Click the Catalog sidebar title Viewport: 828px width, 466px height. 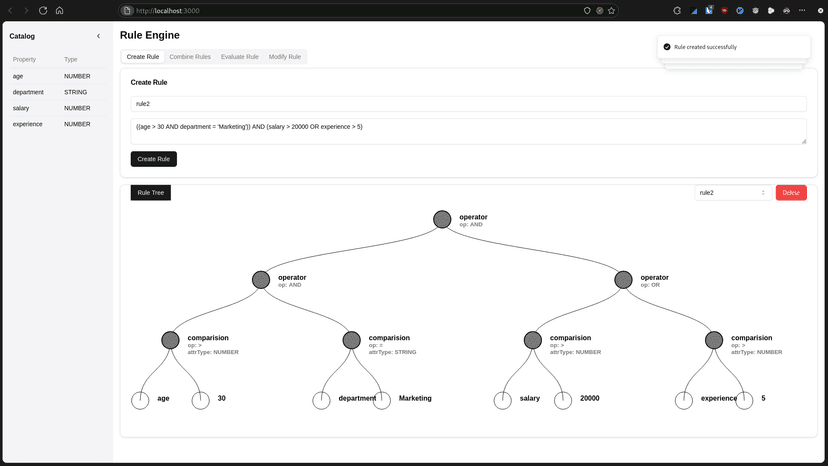[x=22, y=36]
